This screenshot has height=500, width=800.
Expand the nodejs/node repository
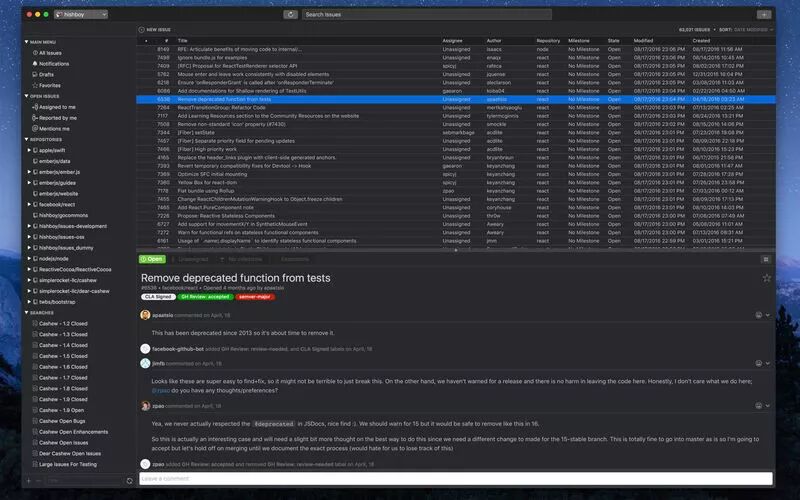click(29, 259)
